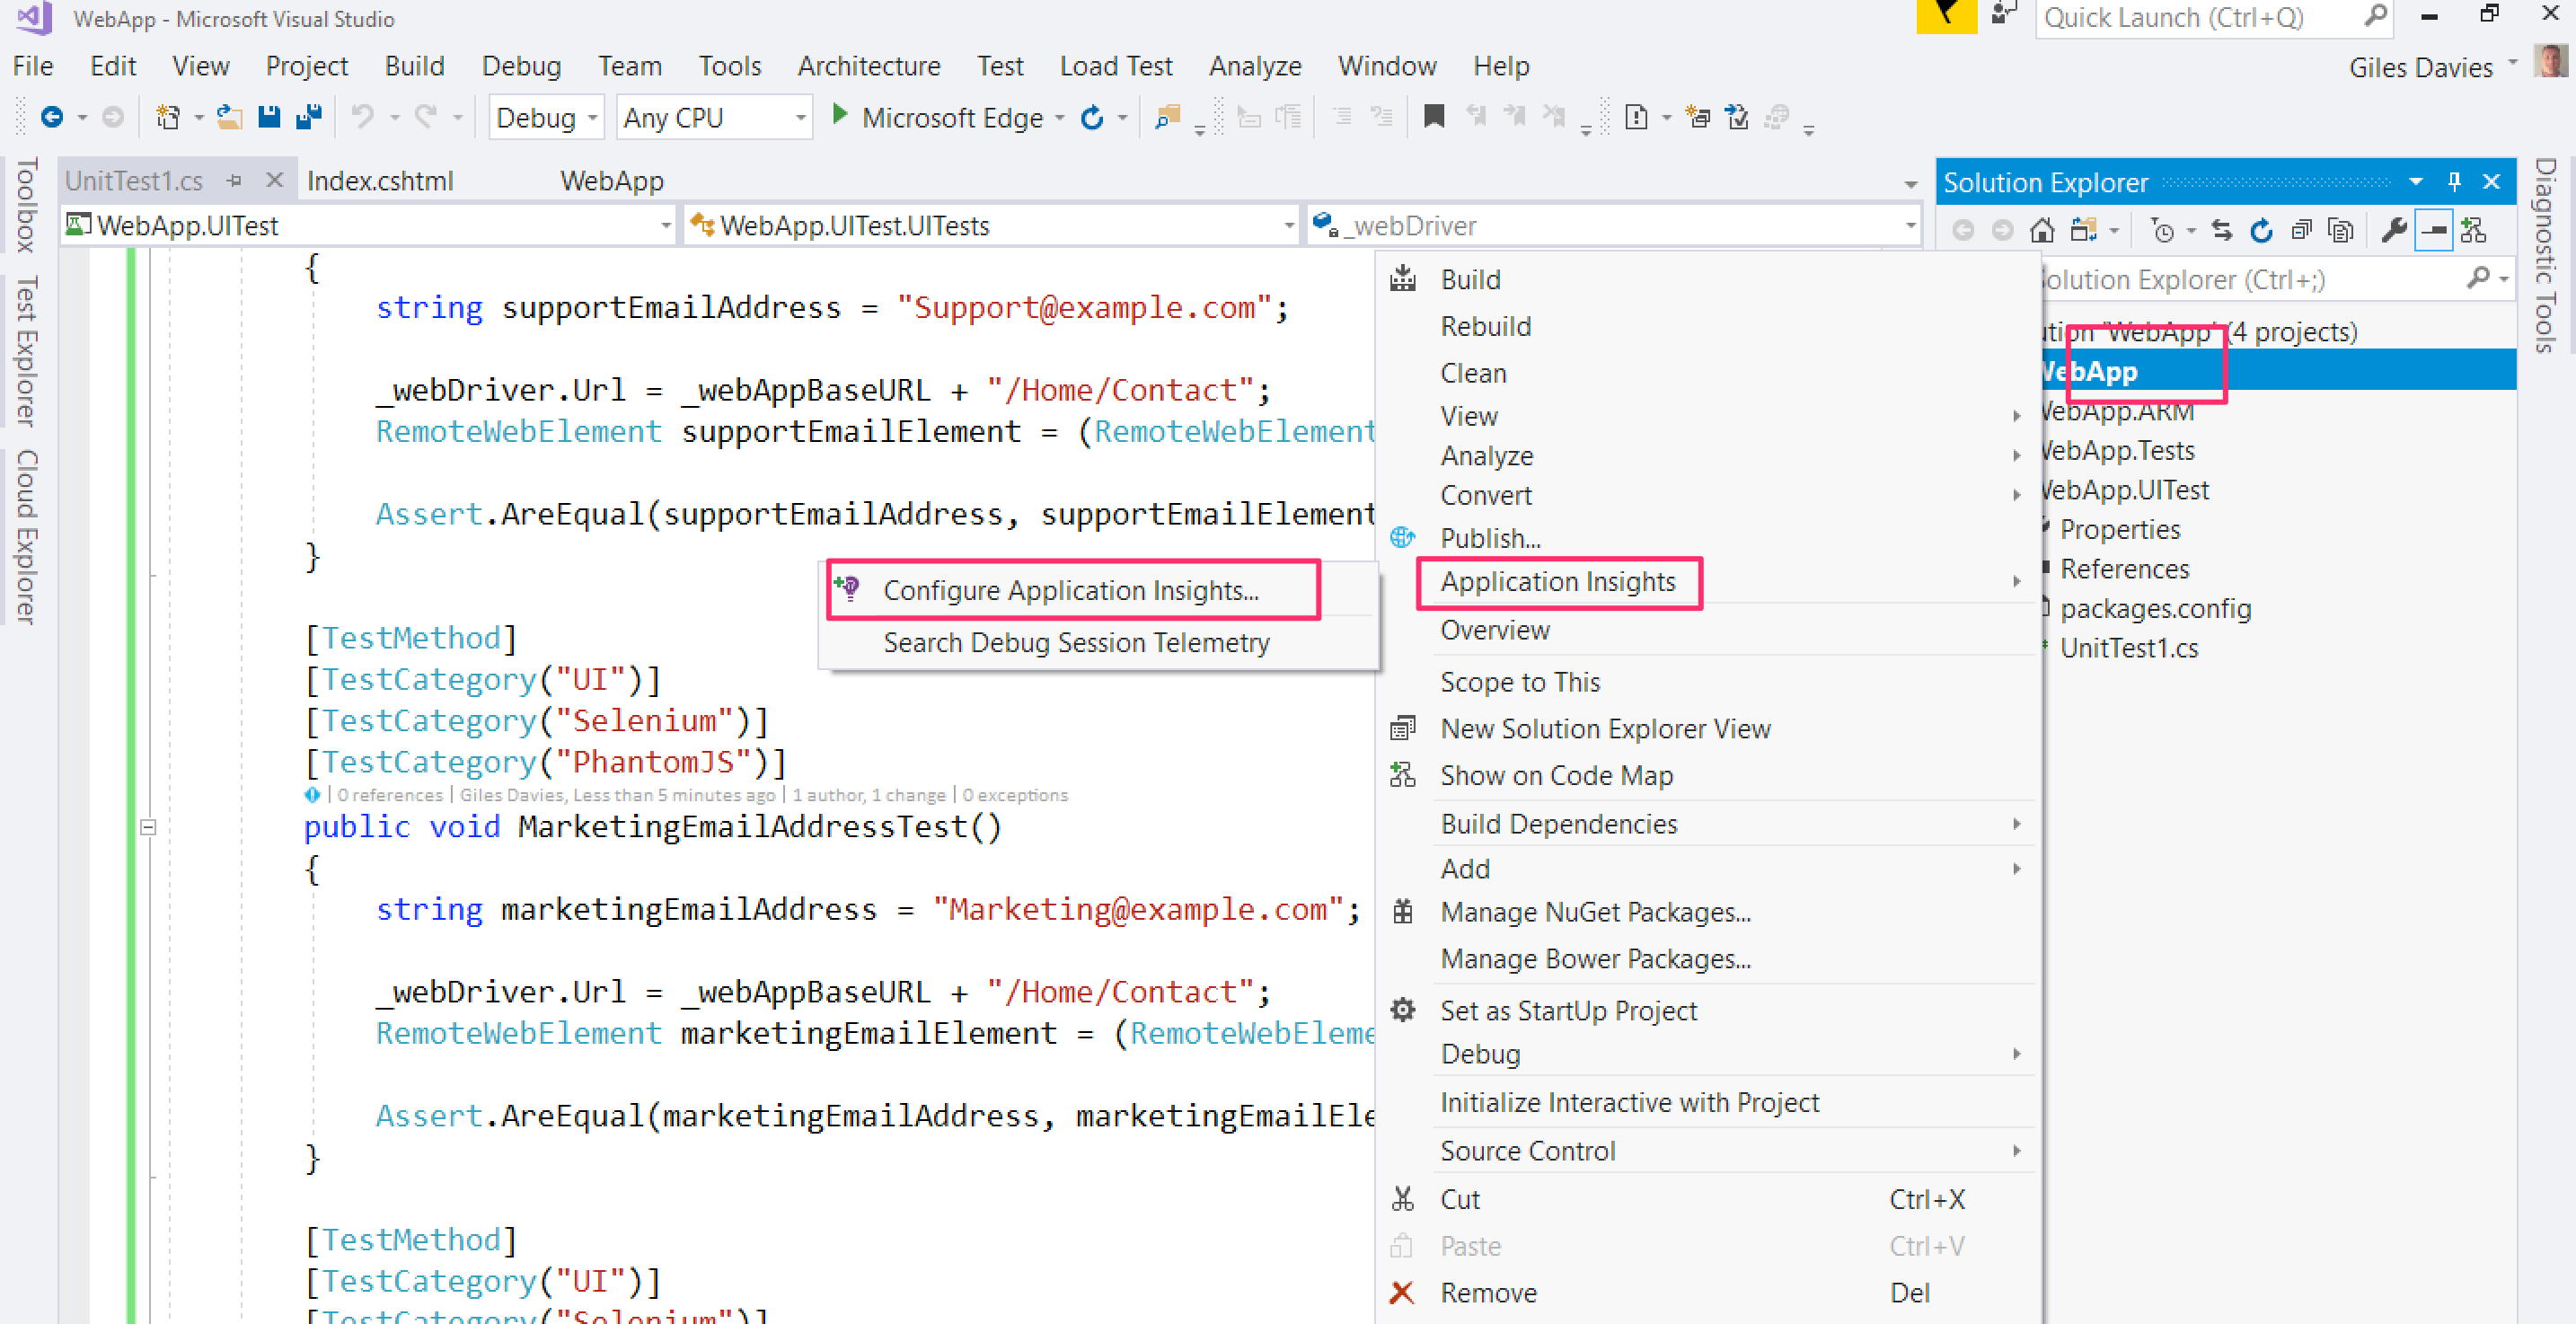Click the green Start debugging arrow
2576x1324 pixels.
click(x=840, y=116)
